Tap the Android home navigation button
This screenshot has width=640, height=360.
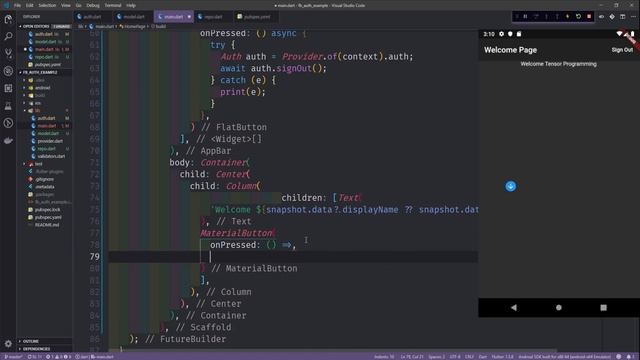pyautogui.click(x=559, y=307)
